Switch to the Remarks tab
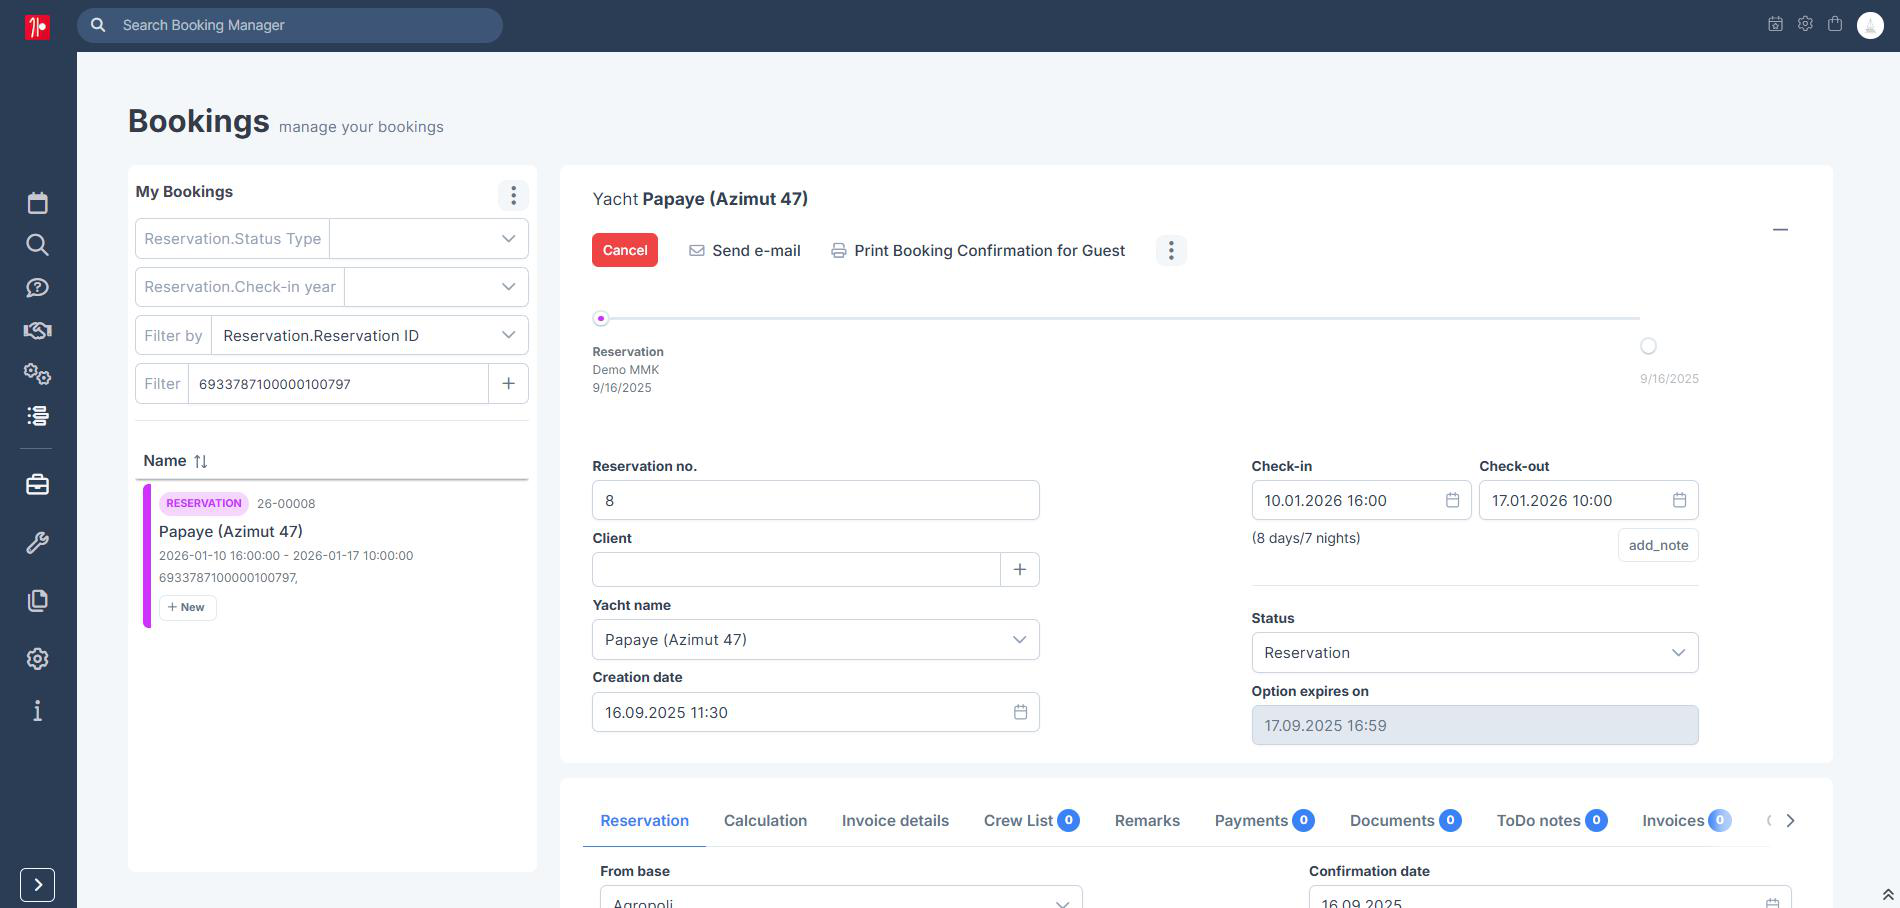This screenshot has height=908, width=1900. coord(1147,821)
